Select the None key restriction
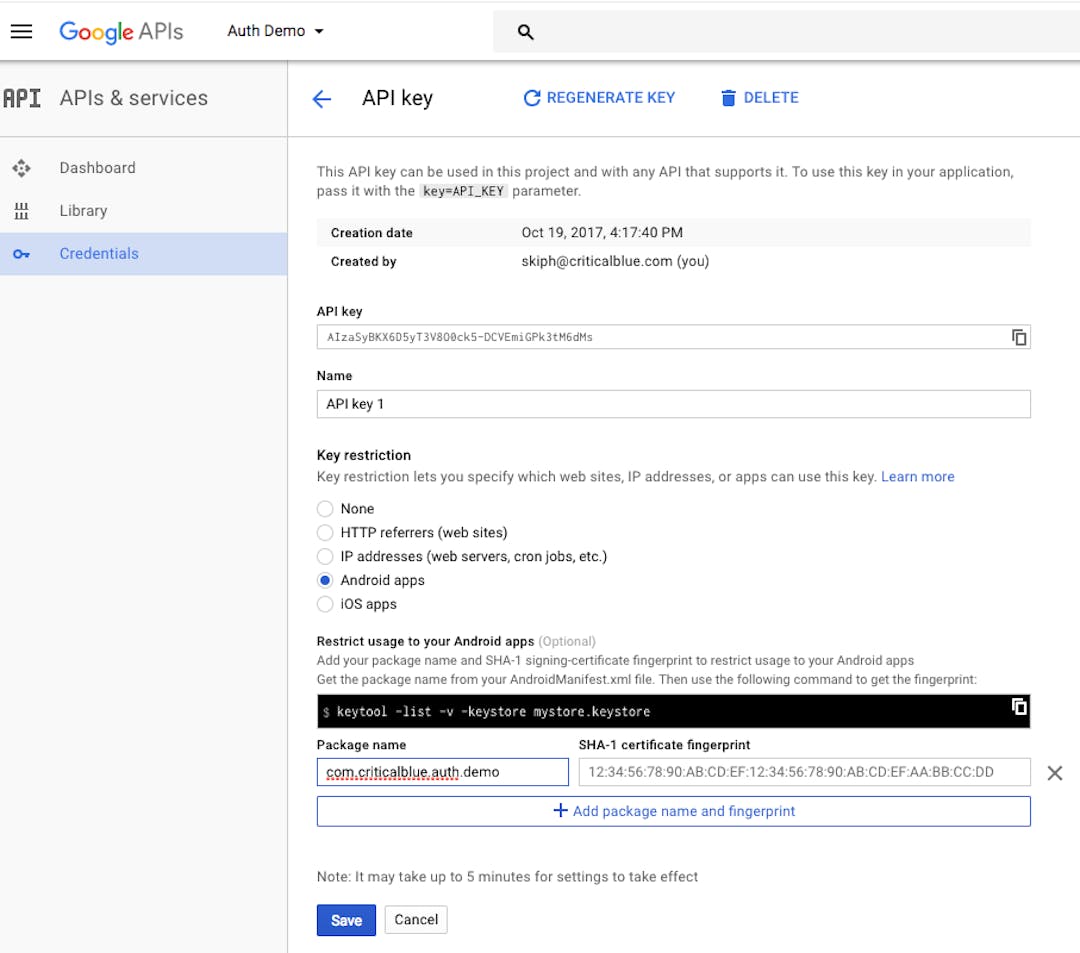Viewport: 1080px width, 953px height. click(325, 509)
